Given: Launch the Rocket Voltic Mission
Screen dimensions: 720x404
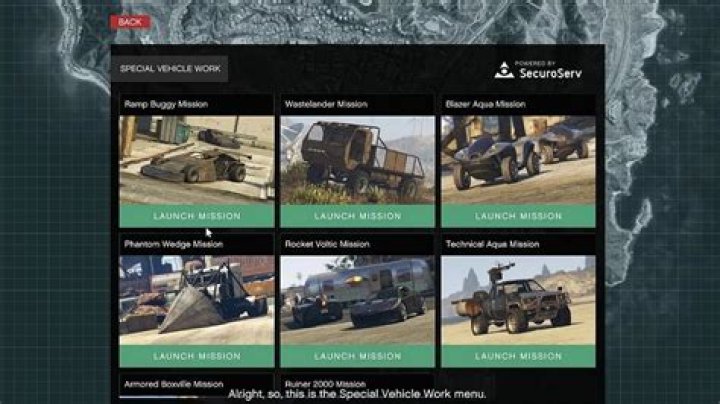Looking at the screenshot, I should tap(358, 356).
